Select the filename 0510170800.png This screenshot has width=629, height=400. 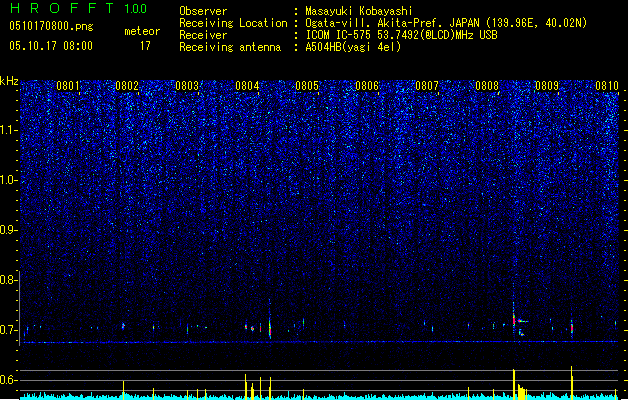[51, 26]
